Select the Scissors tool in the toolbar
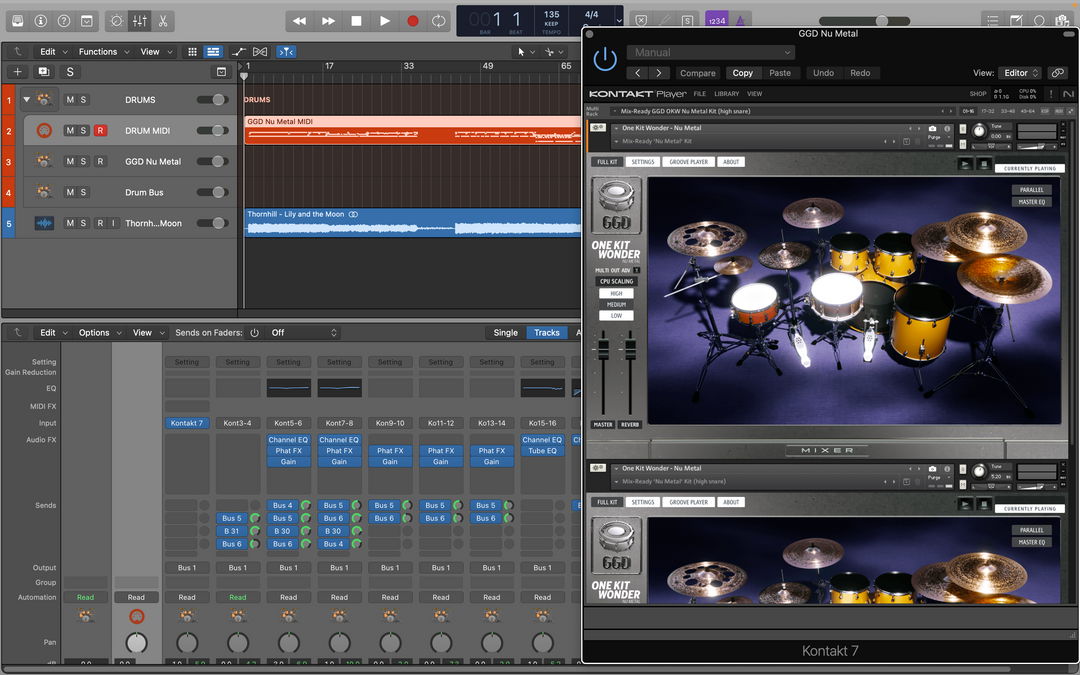Image resolution: width=1080 pixels, height=675 pixels. [x=163, y=20]
